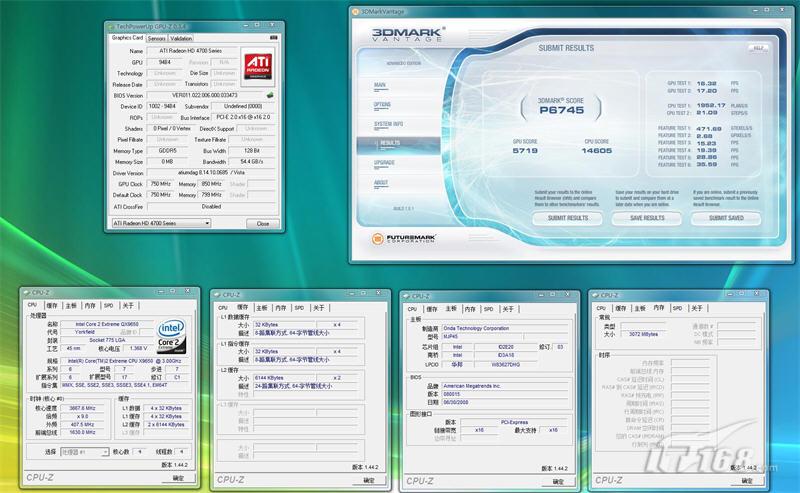
Task: Click the Close button in GPU-Z
Action: (x=263, y=224)
